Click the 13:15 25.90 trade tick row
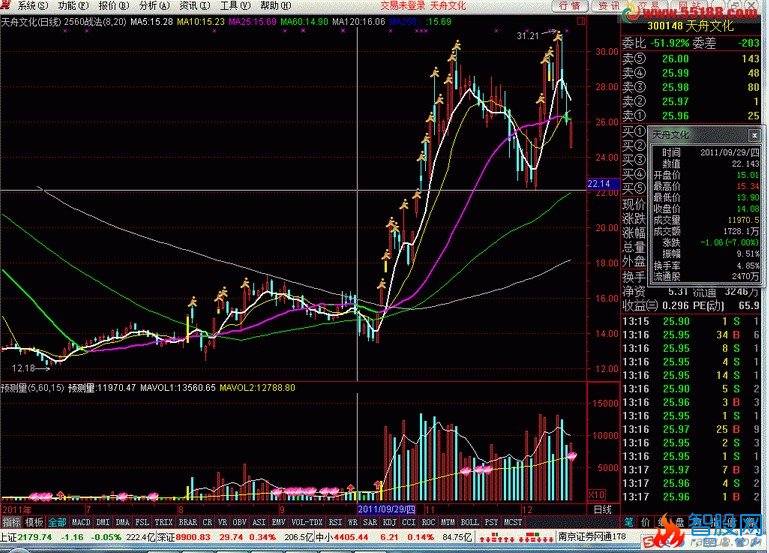 [x=691, y=322]
